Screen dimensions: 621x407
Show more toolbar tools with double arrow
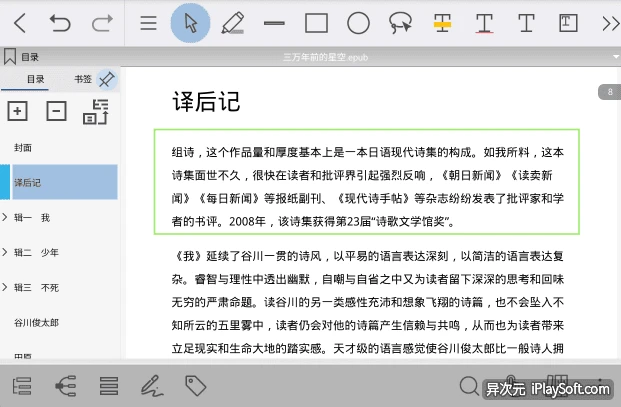click(x=610, y=23)
